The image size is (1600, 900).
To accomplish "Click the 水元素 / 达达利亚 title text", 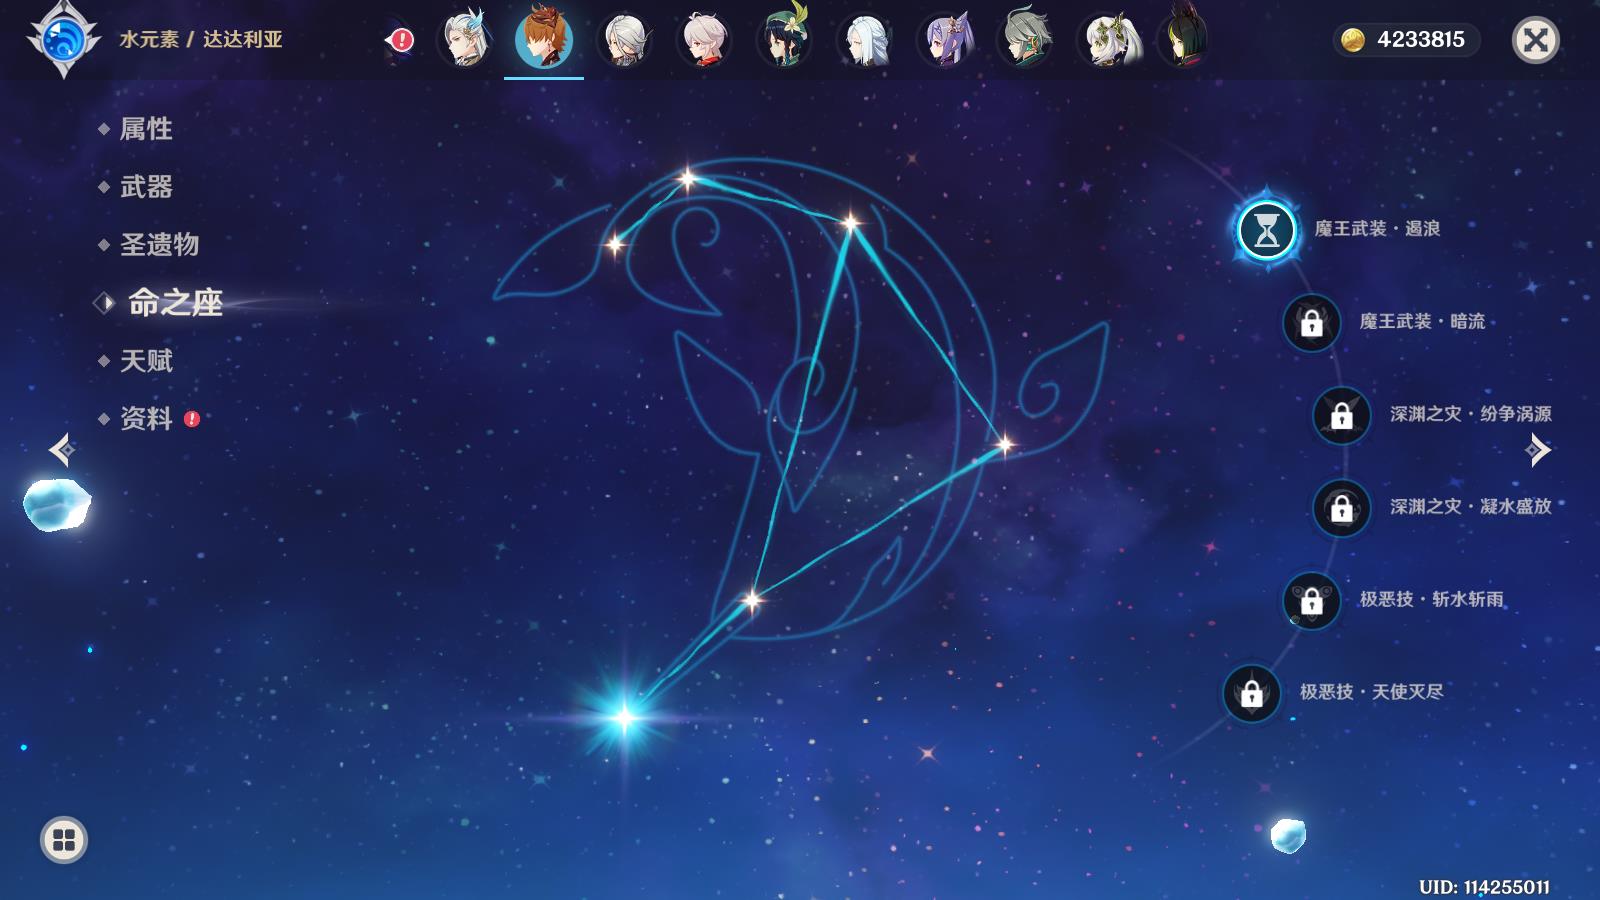I will [201, 40].
